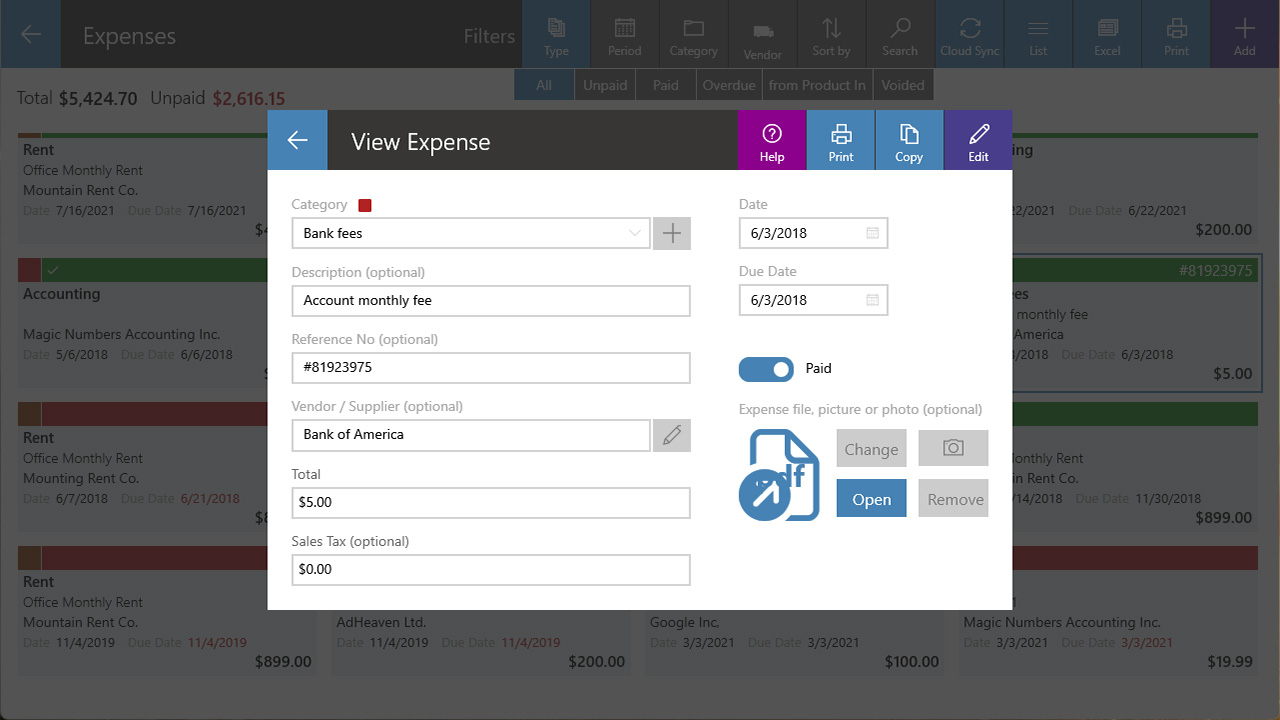Viewport: 1280px width, 720px height.
Task: Open the Due Date calendar picker
Action: (x=872, y=300)
